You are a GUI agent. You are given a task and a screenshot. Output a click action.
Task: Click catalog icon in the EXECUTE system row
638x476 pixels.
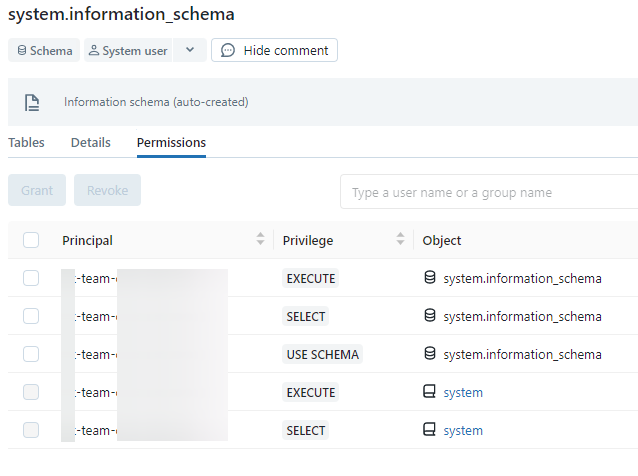tap(430, 392)
